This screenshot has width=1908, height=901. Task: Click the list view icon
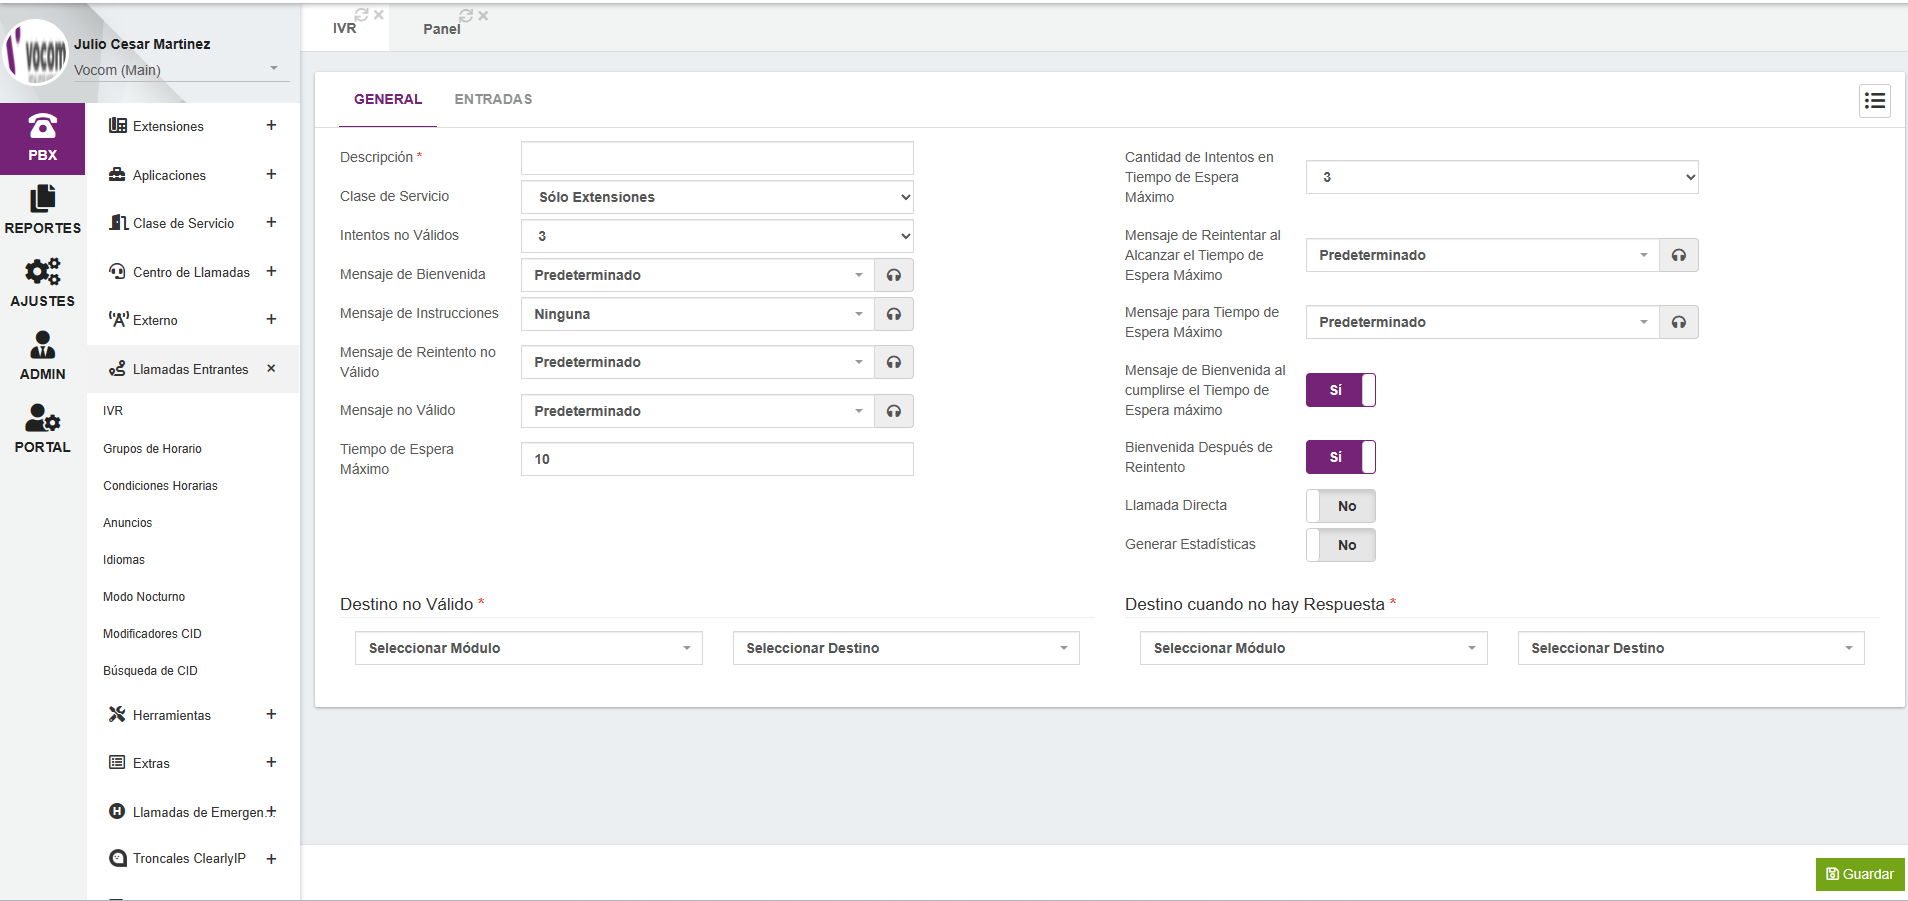tap(1874, 101)
